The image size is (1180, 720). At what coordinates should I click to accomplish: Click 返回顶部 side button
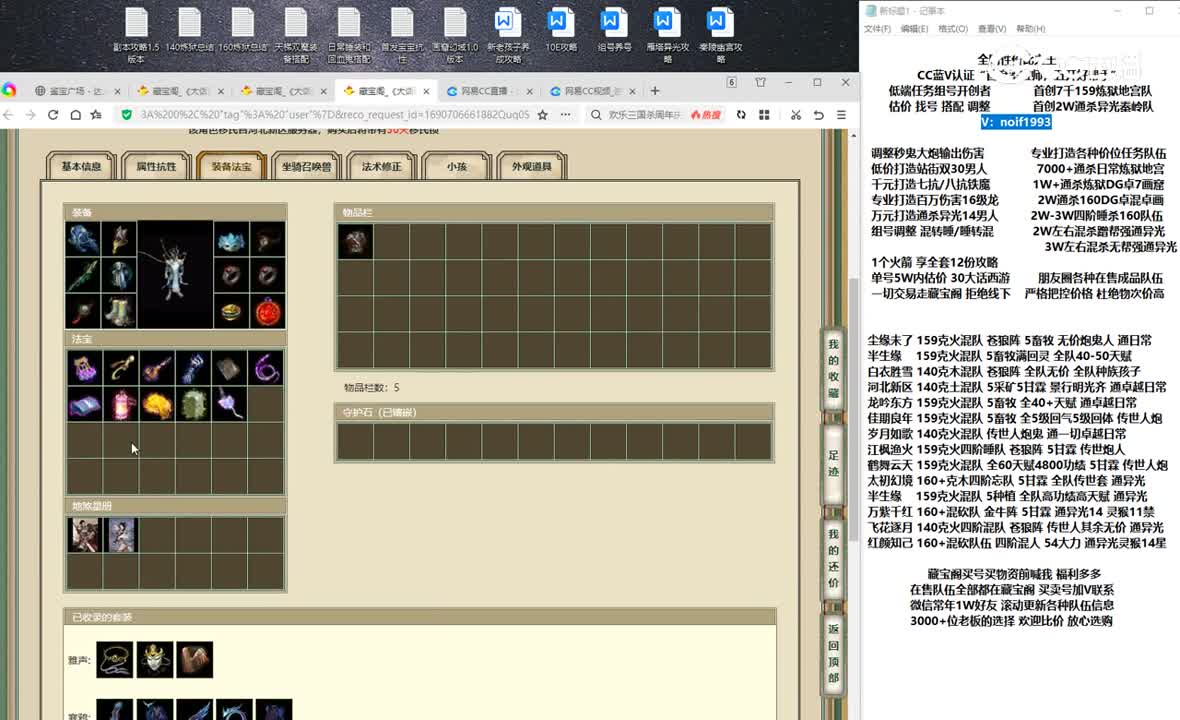pyautogui.click(x=833, y=653)
